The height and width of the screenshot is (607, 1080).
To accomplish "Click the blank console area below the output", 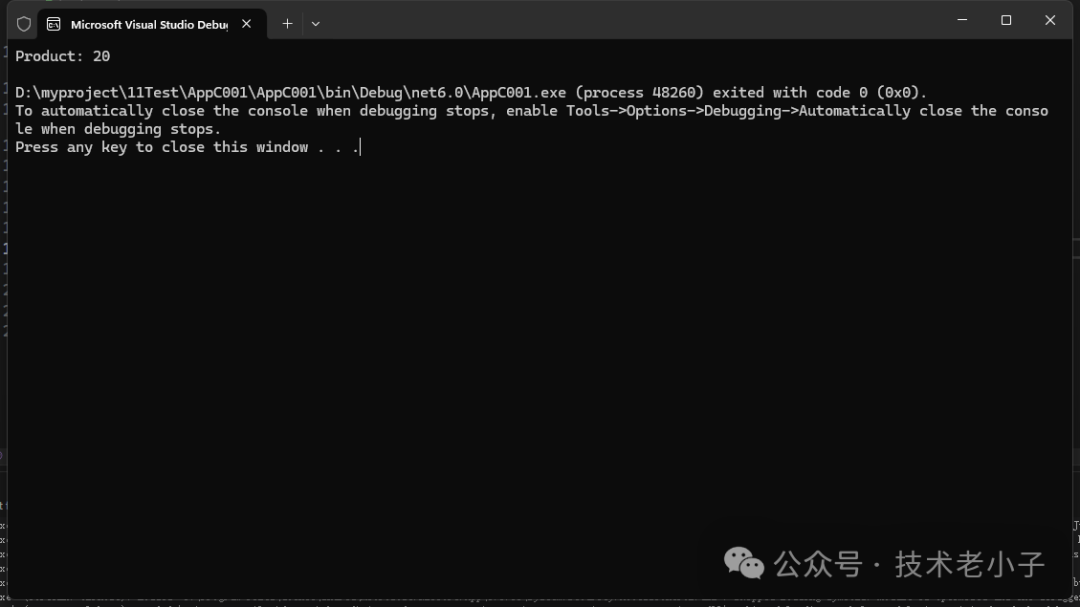I will [500, 350].
